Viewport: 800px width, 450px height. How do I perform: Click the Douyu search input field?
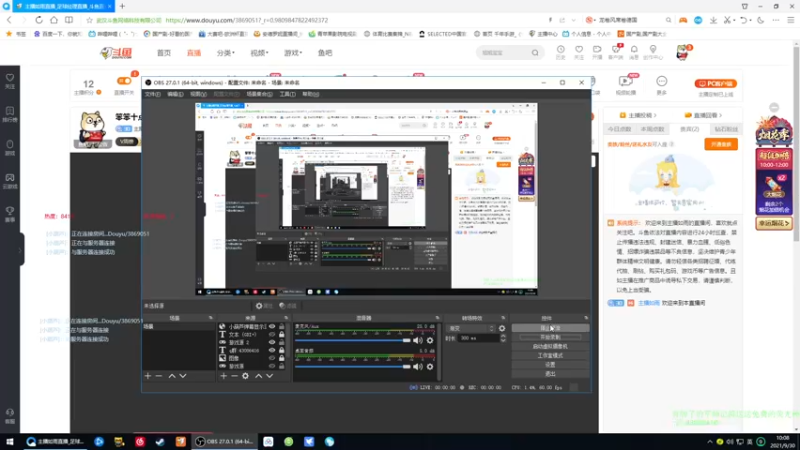point(504,53)
